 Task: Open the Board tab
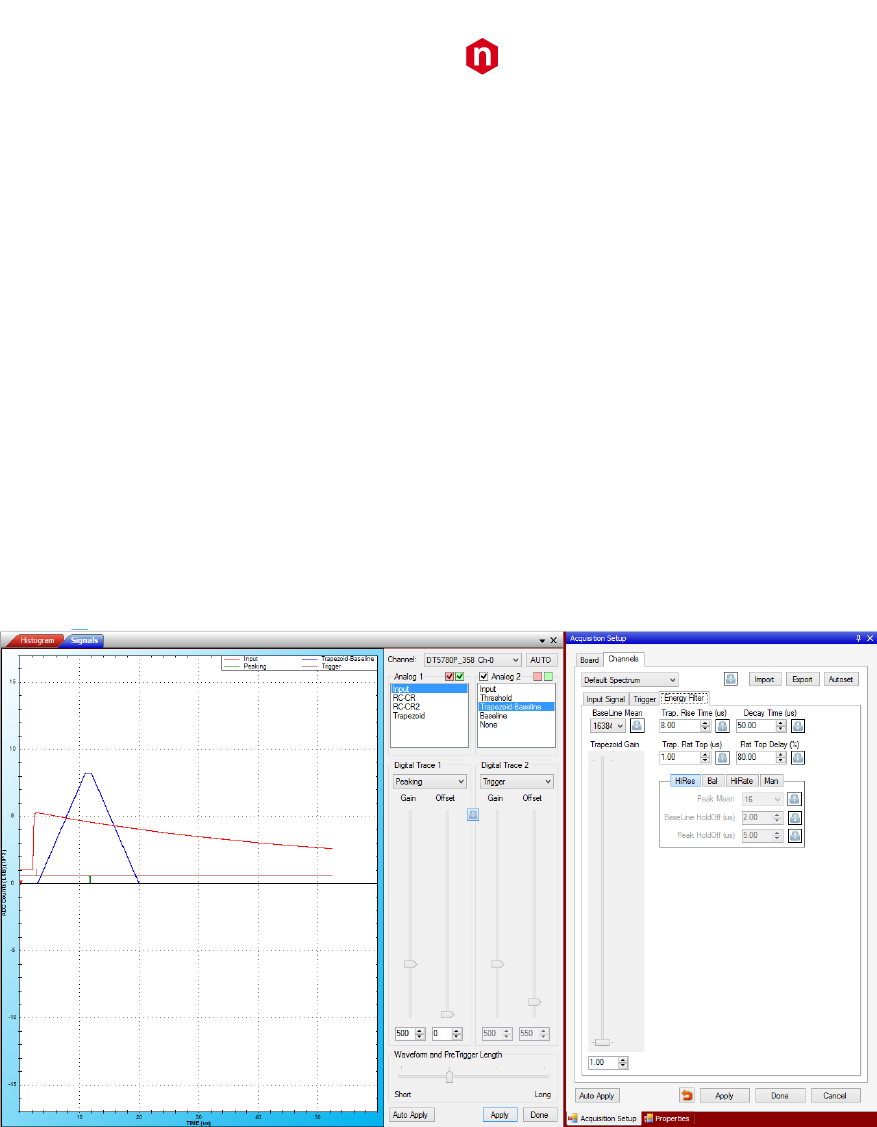pos(589,660)
